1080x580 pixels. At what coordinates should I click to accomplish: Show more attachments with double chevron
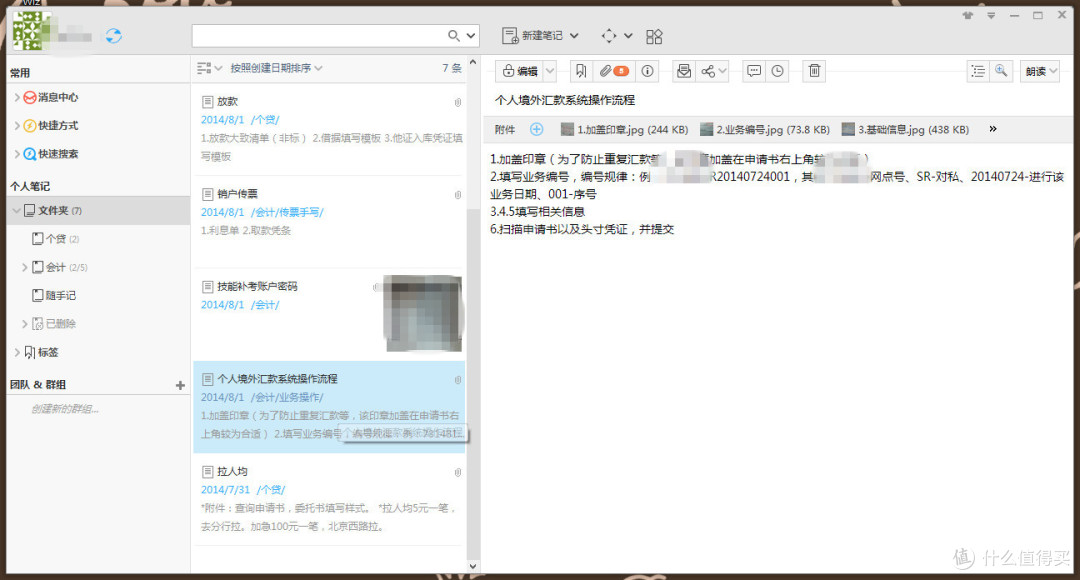pos(993,129)
